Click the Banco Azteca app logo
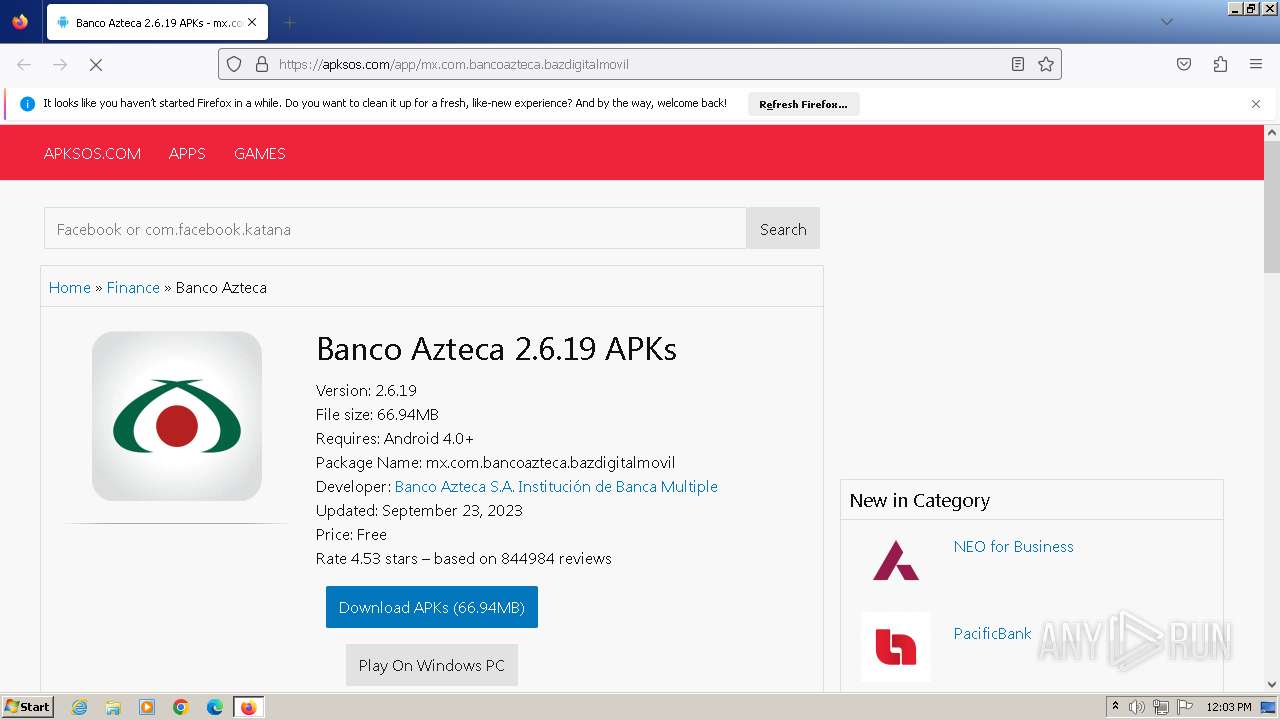This screenshot has height=720, width=1280. pyautogui.click(x=177, y=416)
